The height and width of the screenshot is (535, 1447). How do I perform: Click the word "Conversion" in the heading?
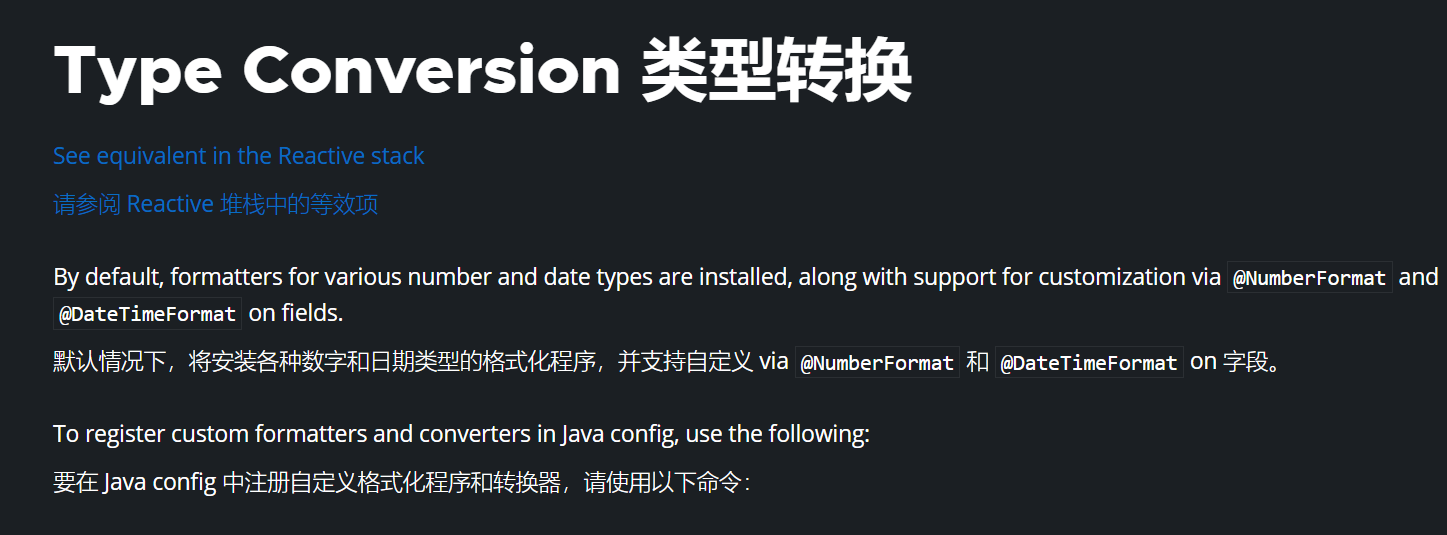tap(431, 72)
